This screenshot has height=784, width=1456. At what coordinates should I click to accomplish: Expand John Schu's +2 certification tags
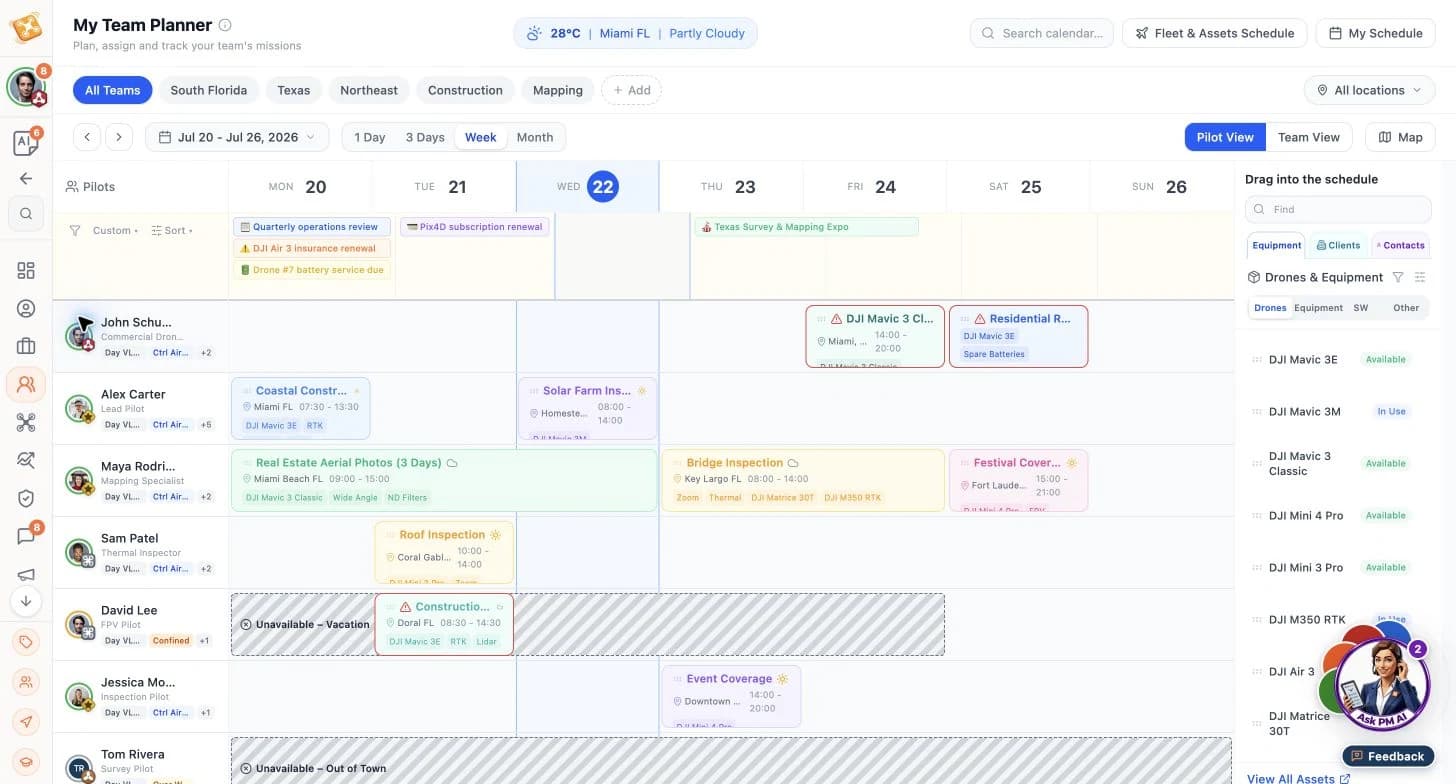point(206,352)
